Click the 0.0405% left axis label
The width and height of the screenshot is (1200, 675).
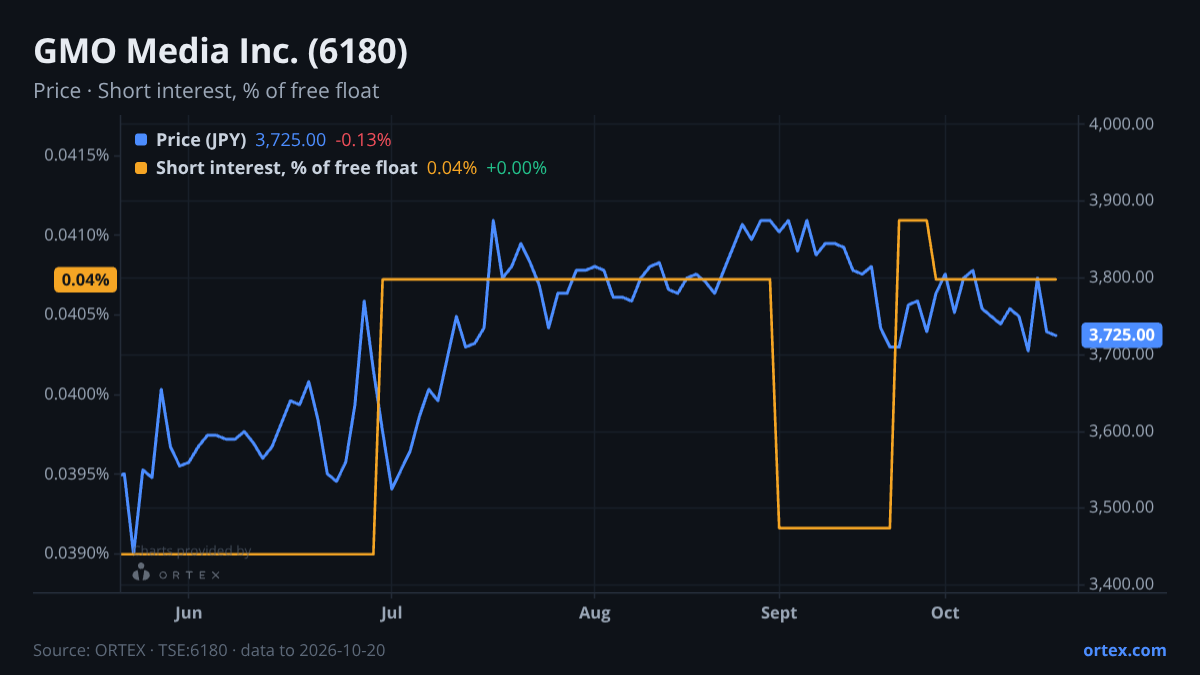[x=77, y=315]
